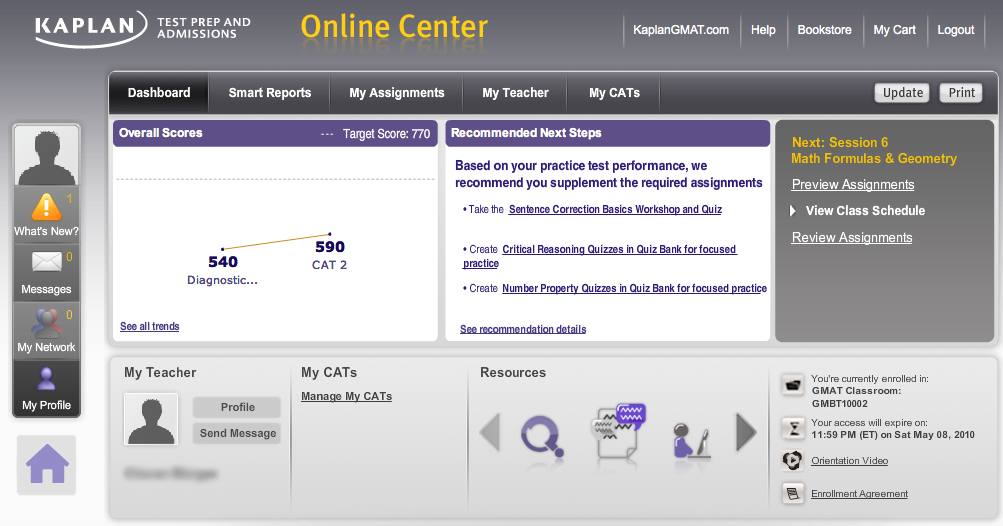Open the Messages envelope icon

(46, 262)
